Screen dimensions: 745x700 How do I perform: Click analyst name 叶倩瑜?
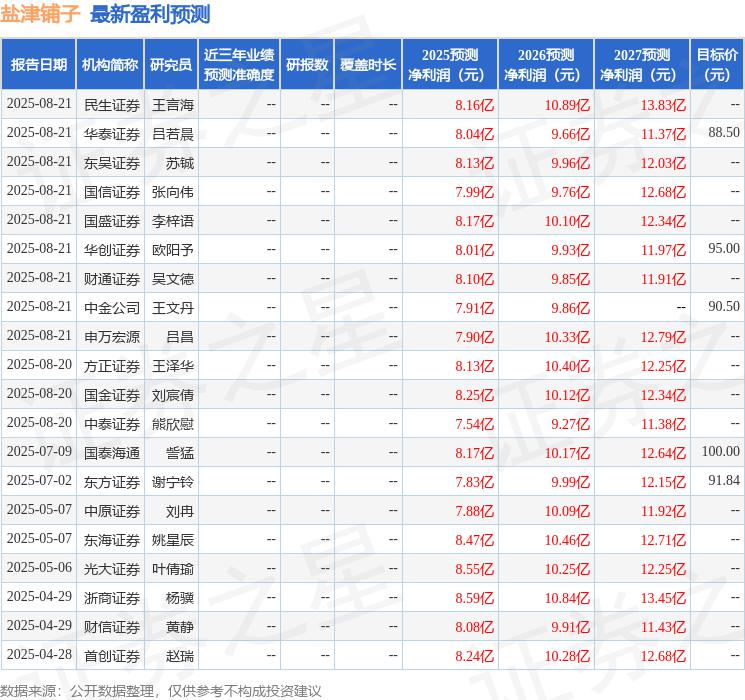click(172, 569)
